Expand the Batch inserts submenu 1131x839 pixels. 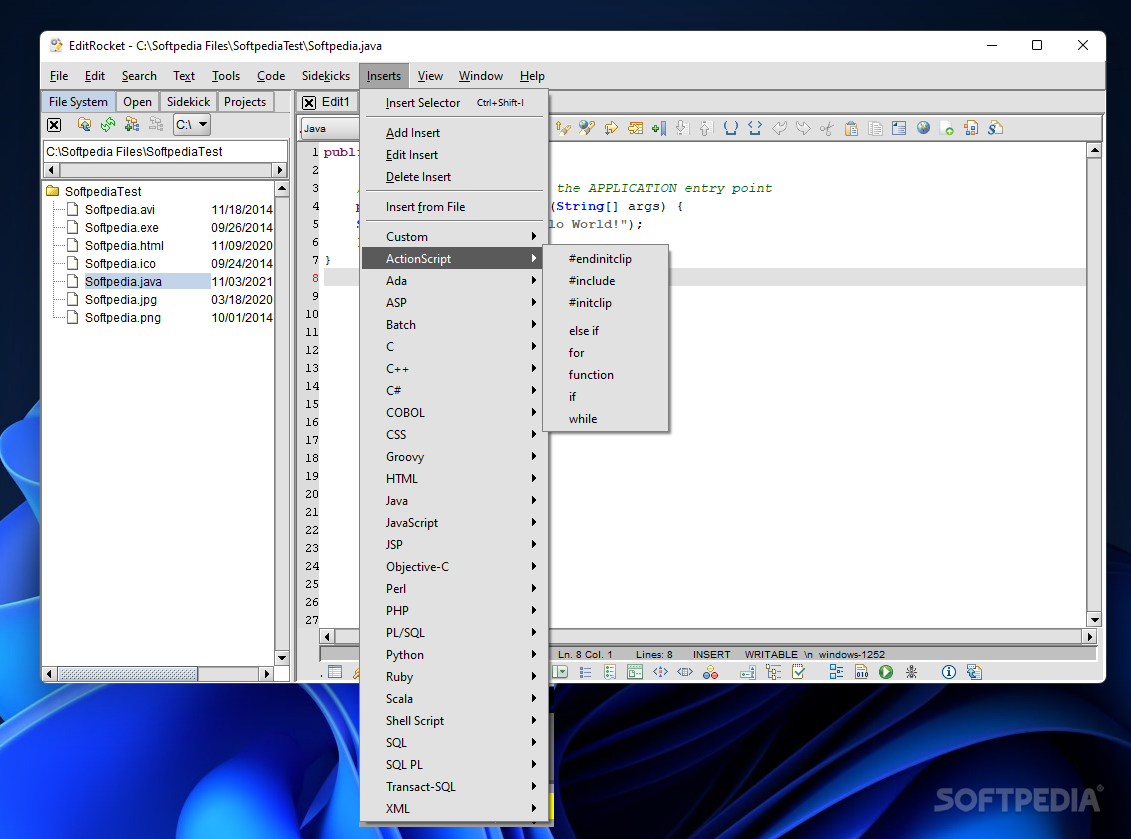click(454, 325)
